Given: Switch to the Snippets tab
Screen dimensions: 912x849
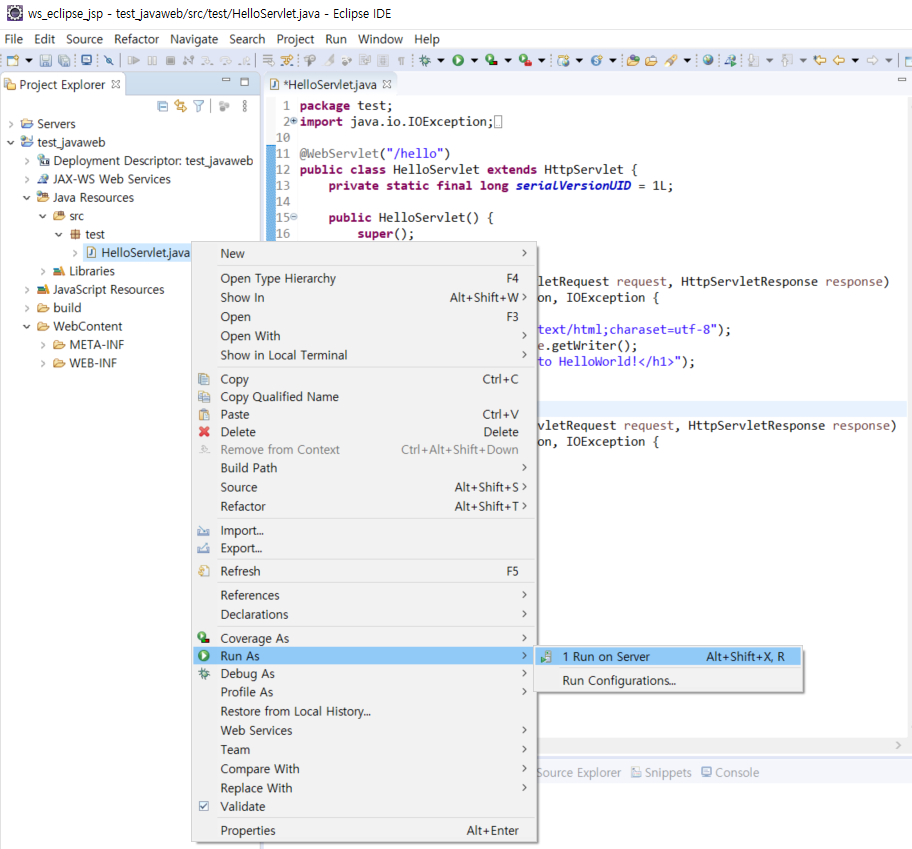Looking at the screenshot, I should coord(661,772).
